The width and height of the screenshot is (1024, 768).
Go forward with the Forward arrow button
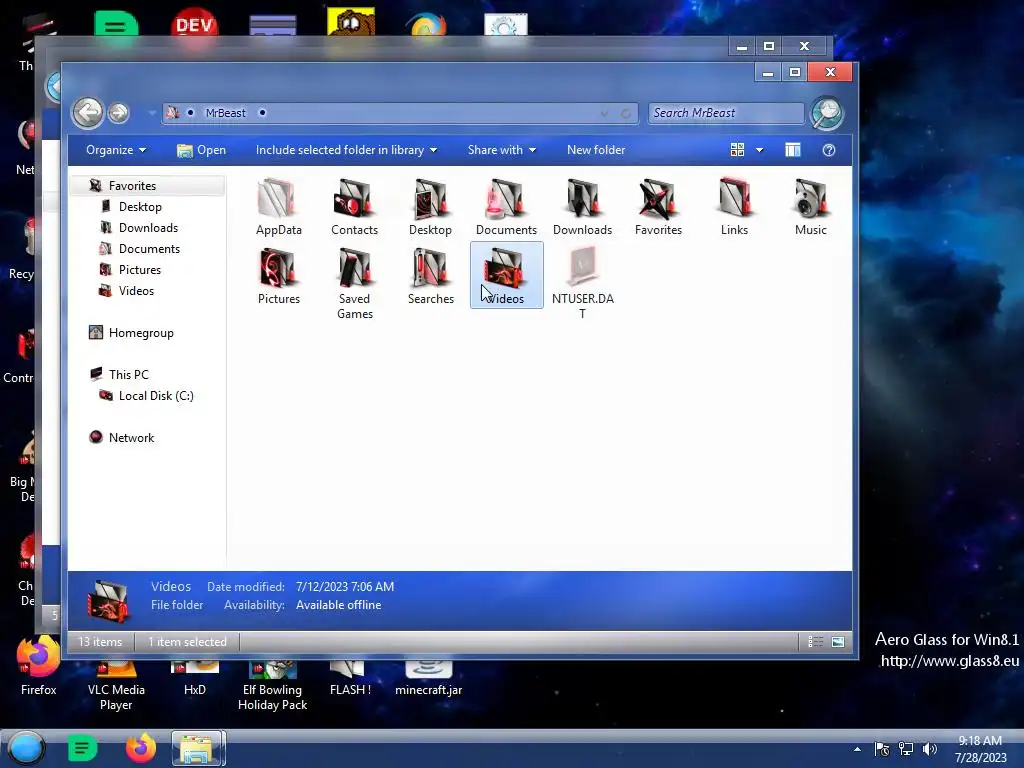(118, 113)
